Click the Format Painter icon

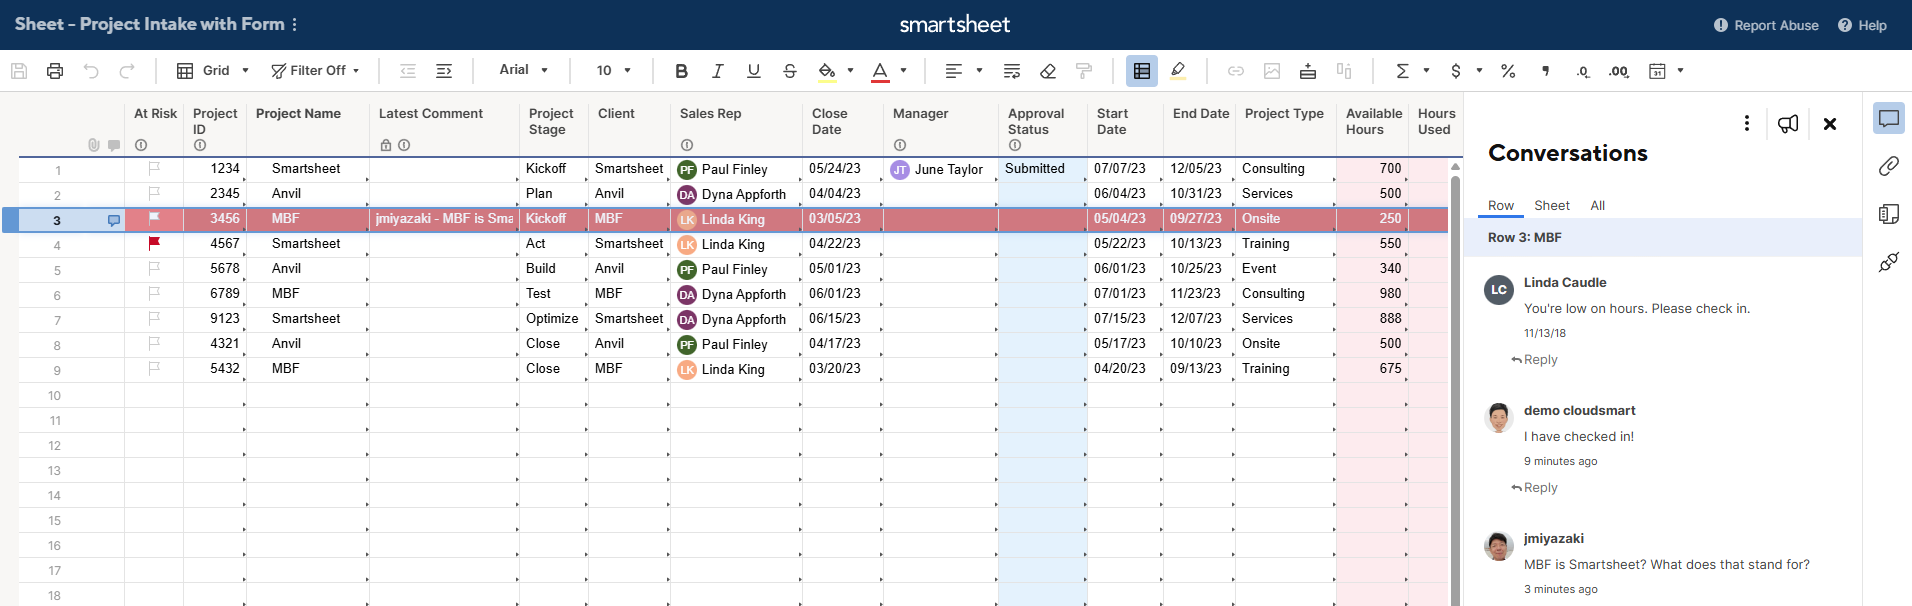(1084, 71)
